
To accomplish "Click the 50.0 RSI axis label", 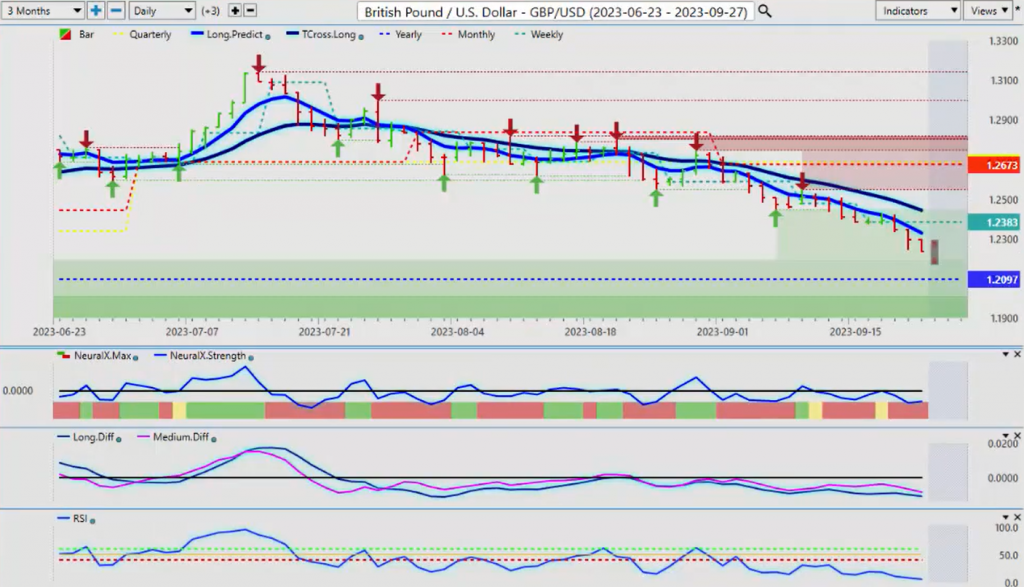I will click(x=1009, y=556).
